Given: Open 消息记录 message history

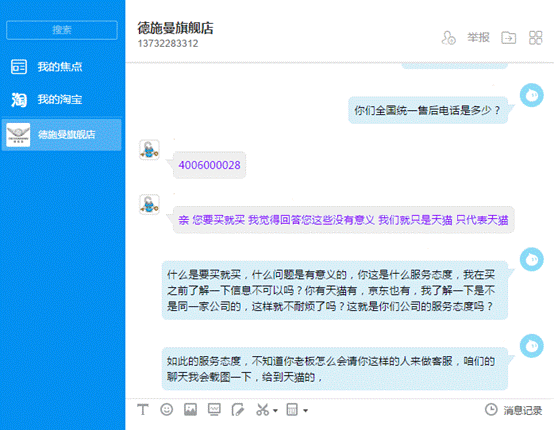Looking at the screenshot, I should 513,410.
